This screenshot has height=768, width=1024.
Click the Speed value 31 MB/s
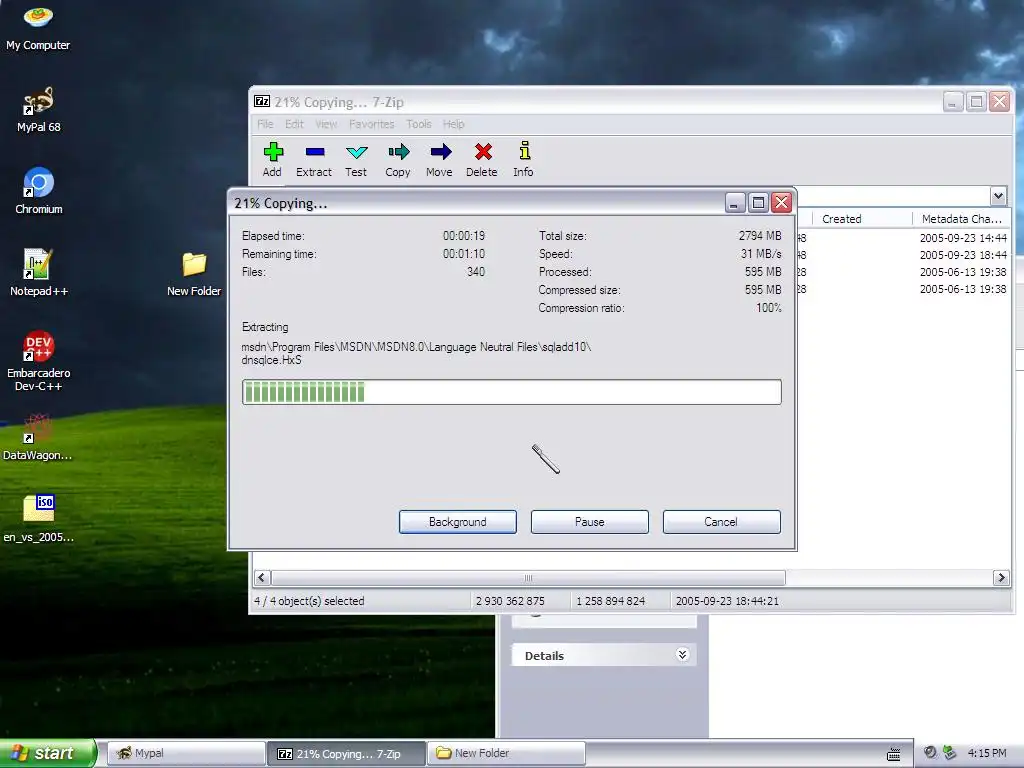tap(761, 253)
